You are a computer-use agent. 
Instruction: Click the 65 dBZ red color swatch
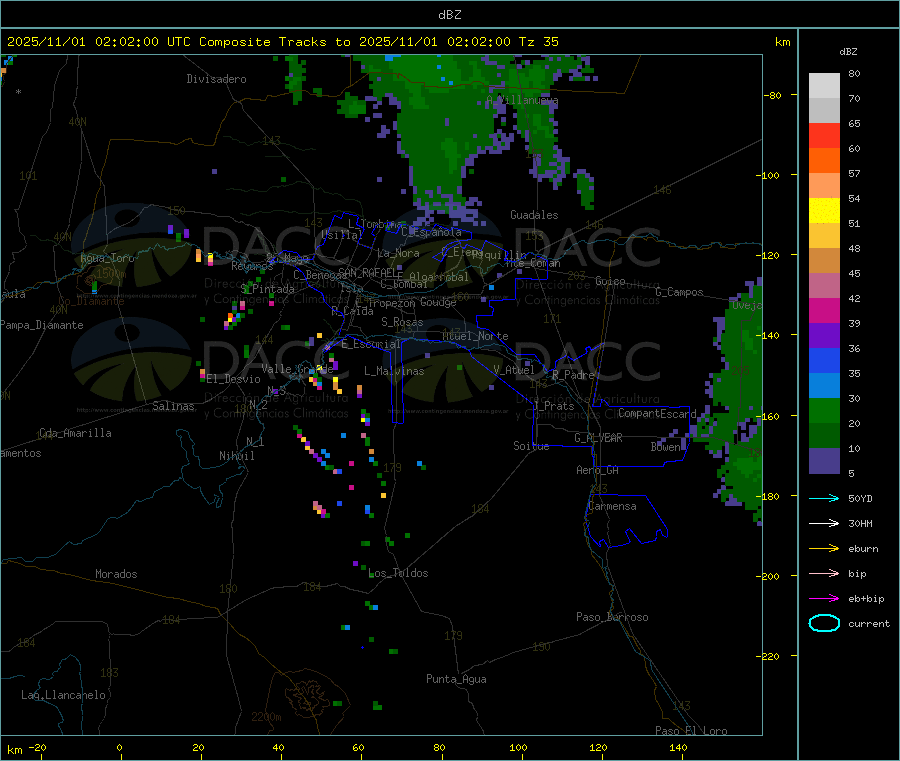point(824,135)
